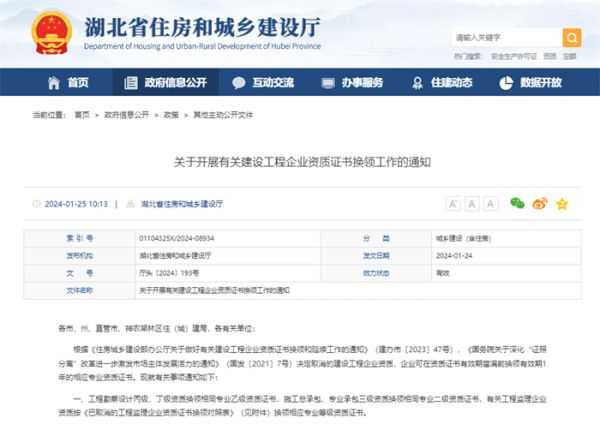Image resolution: width=600 pixels, height=424 pixels.
Task: Click the national emblem logo
Action: coord(45,32)
